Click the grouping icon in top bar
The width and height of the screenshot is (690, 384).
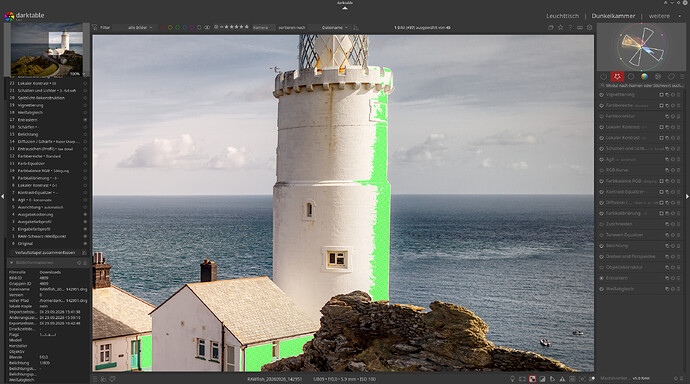coord(551,27)
